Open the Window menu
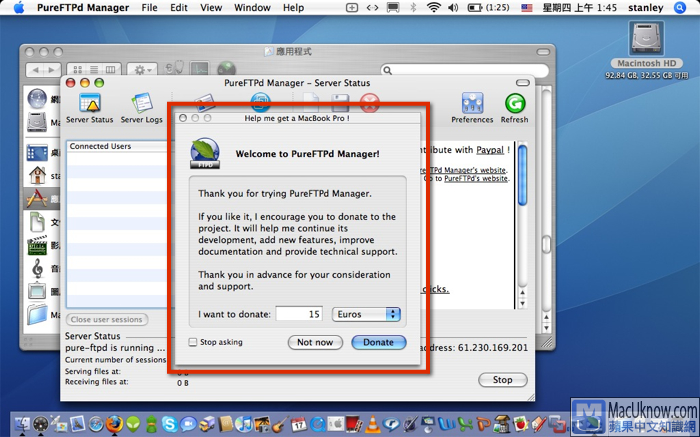 [x=252, y=8]
